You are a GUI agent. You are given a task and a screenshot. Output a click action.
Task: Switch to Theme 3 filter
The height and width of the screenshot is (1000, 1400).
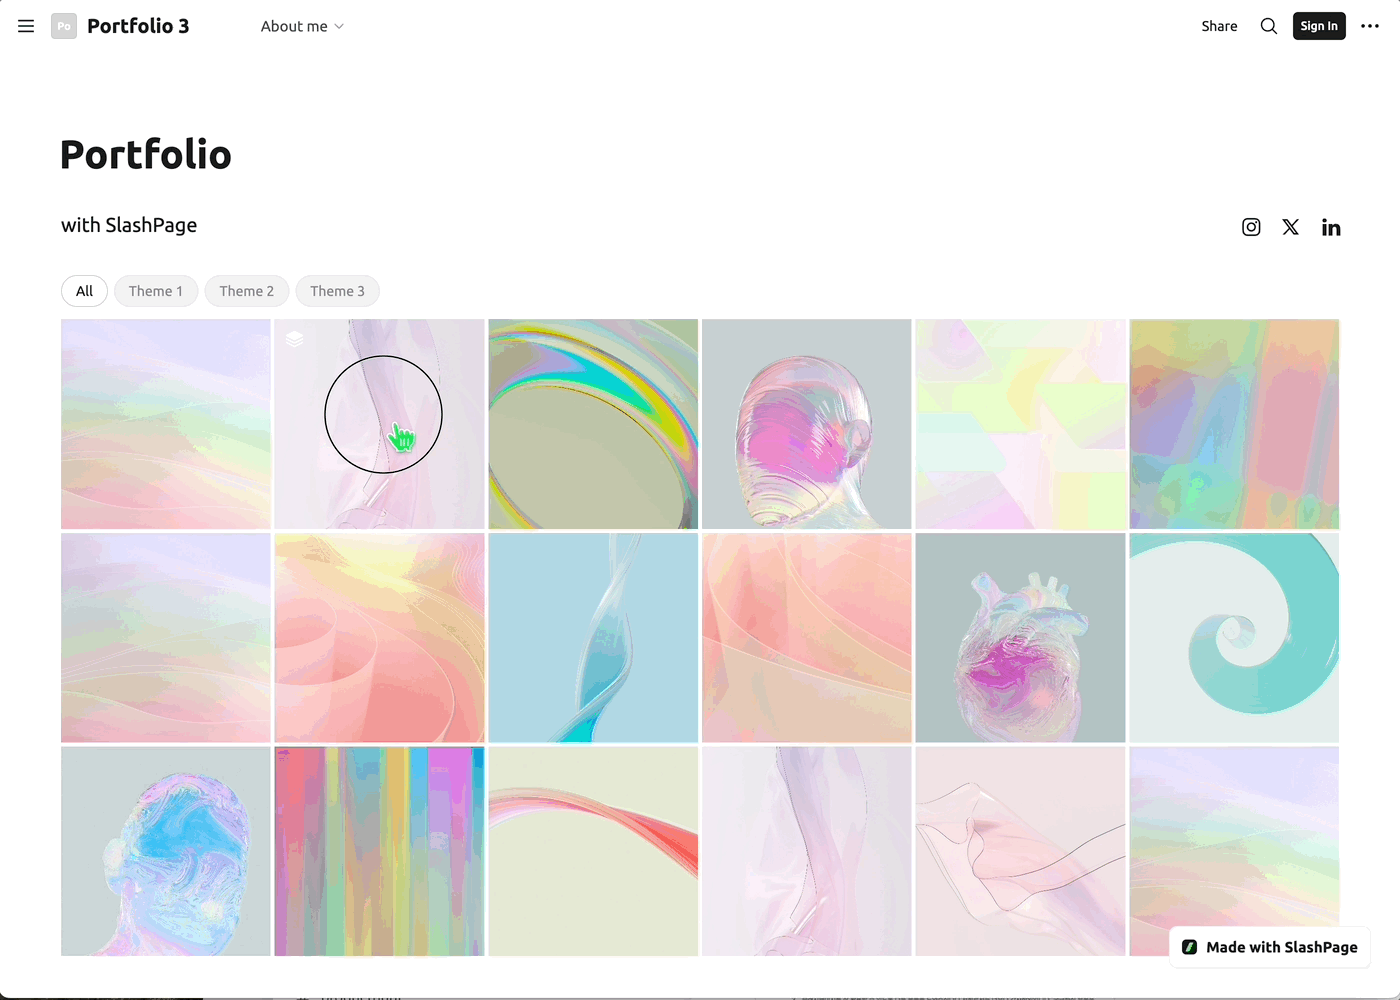[x=337, y=291]
